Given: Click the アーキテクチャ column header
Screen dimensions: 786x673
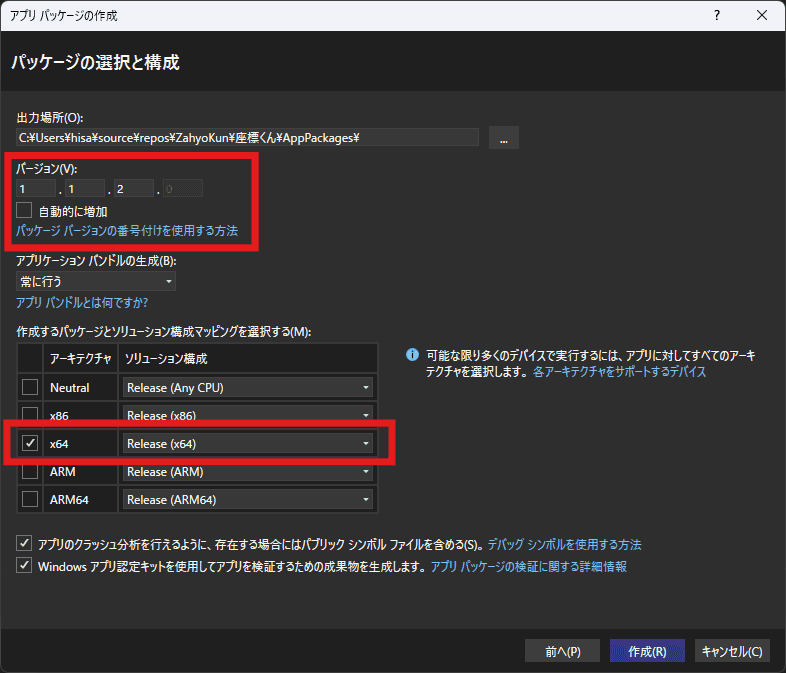Looking at the screenshot, I should tap(80, 358).
